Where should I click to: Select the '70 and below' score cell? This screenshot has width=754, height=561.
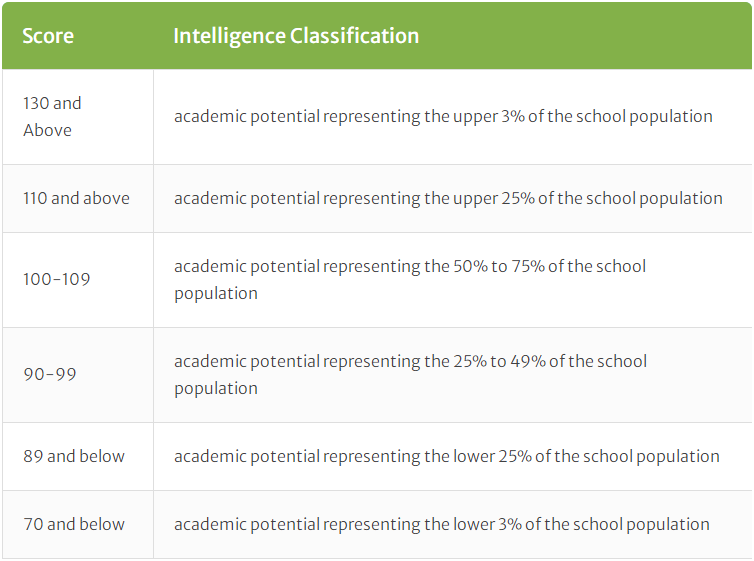click(78, 524)
